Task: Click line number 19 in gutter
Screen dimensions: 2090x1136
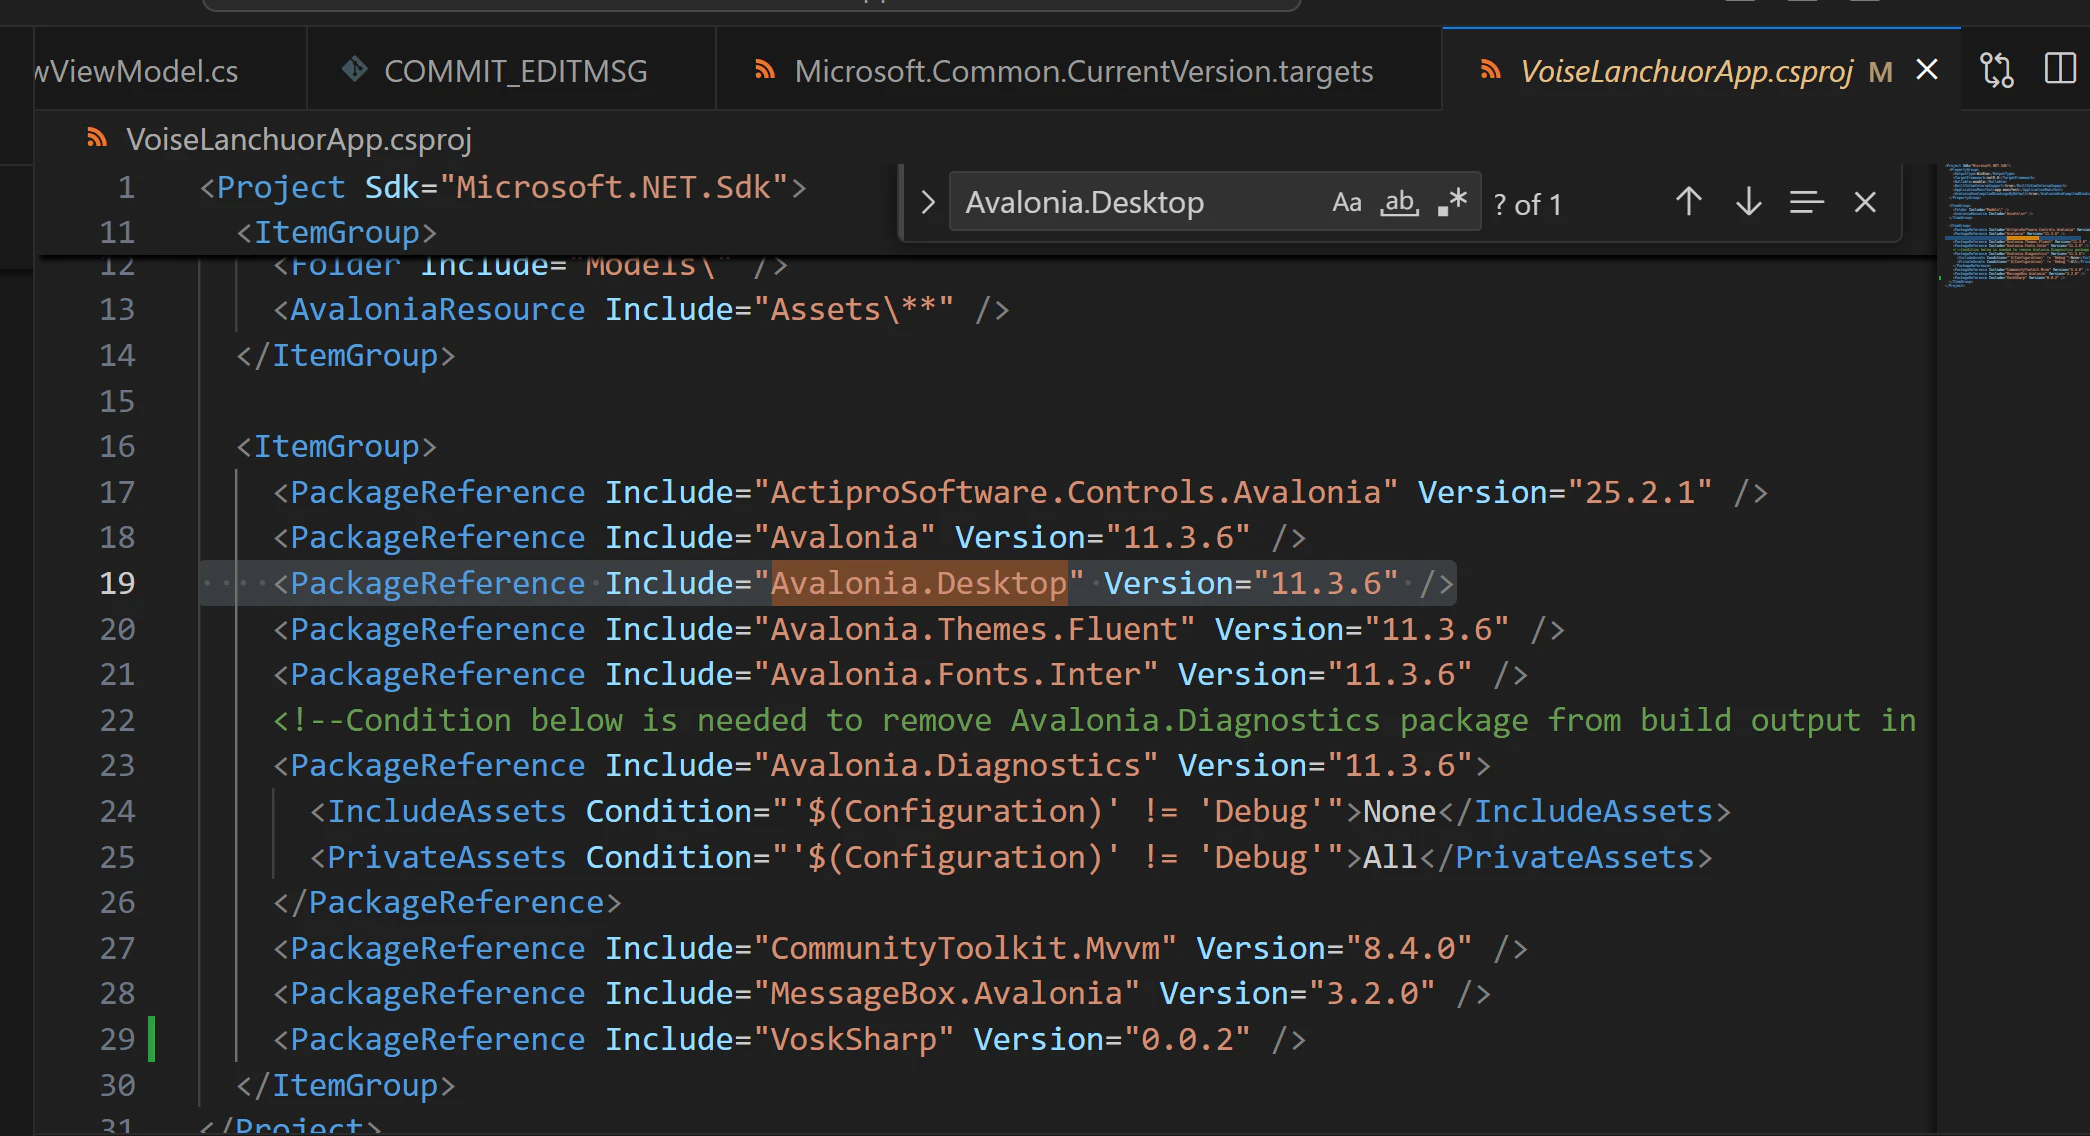Action: click(117, 583)
